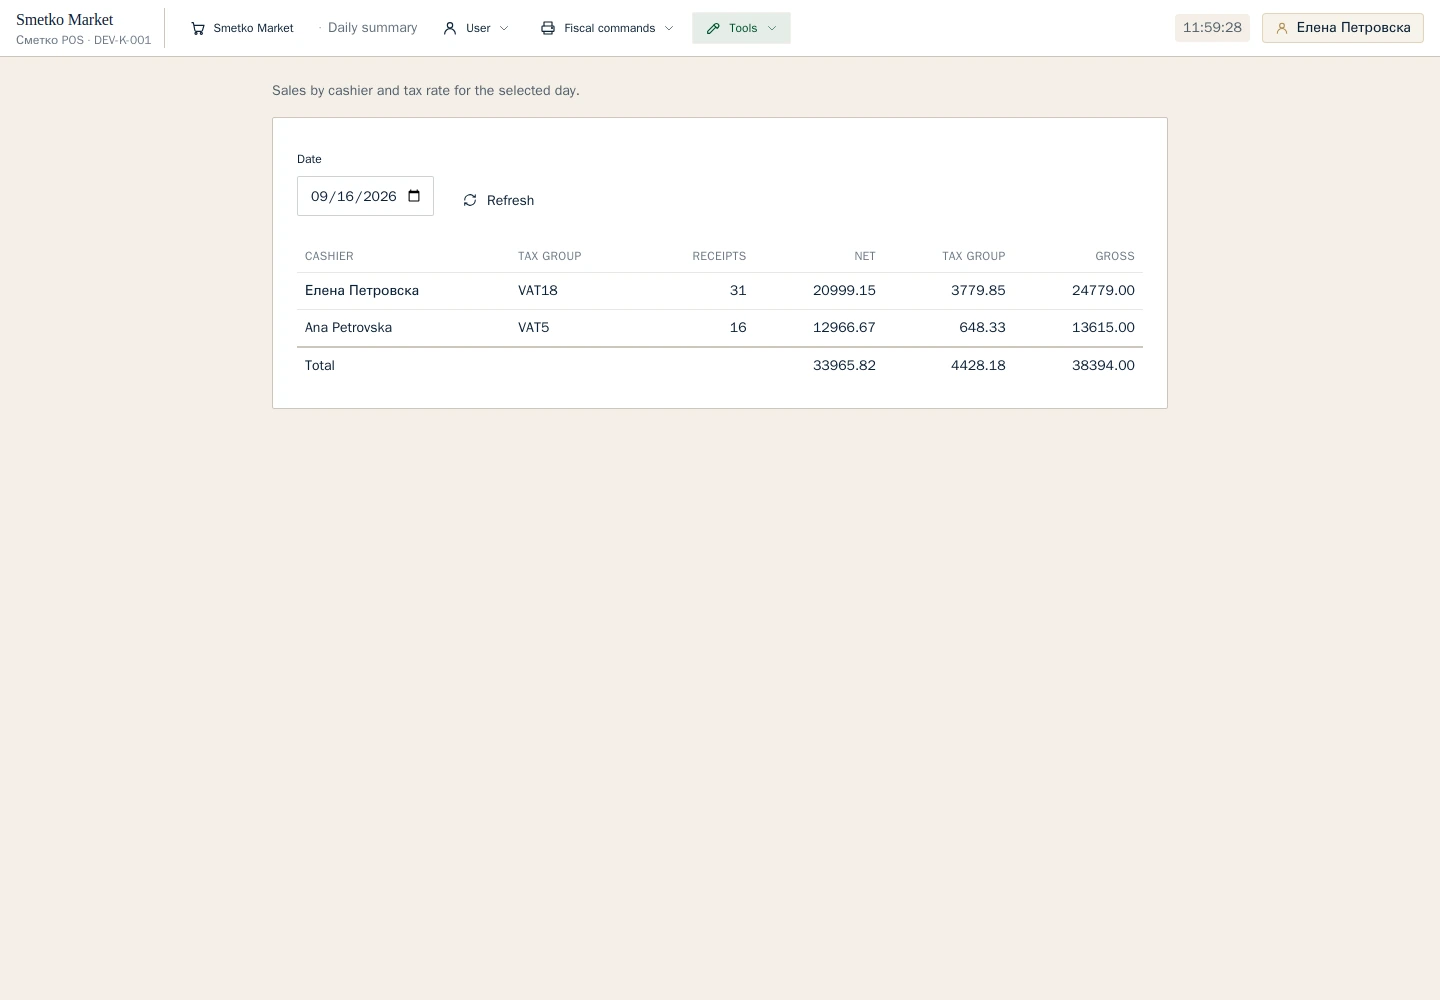This screenshot has height=1000, width=1440.
Task: Click tax value 3779.85
Action: coord(978,291)
